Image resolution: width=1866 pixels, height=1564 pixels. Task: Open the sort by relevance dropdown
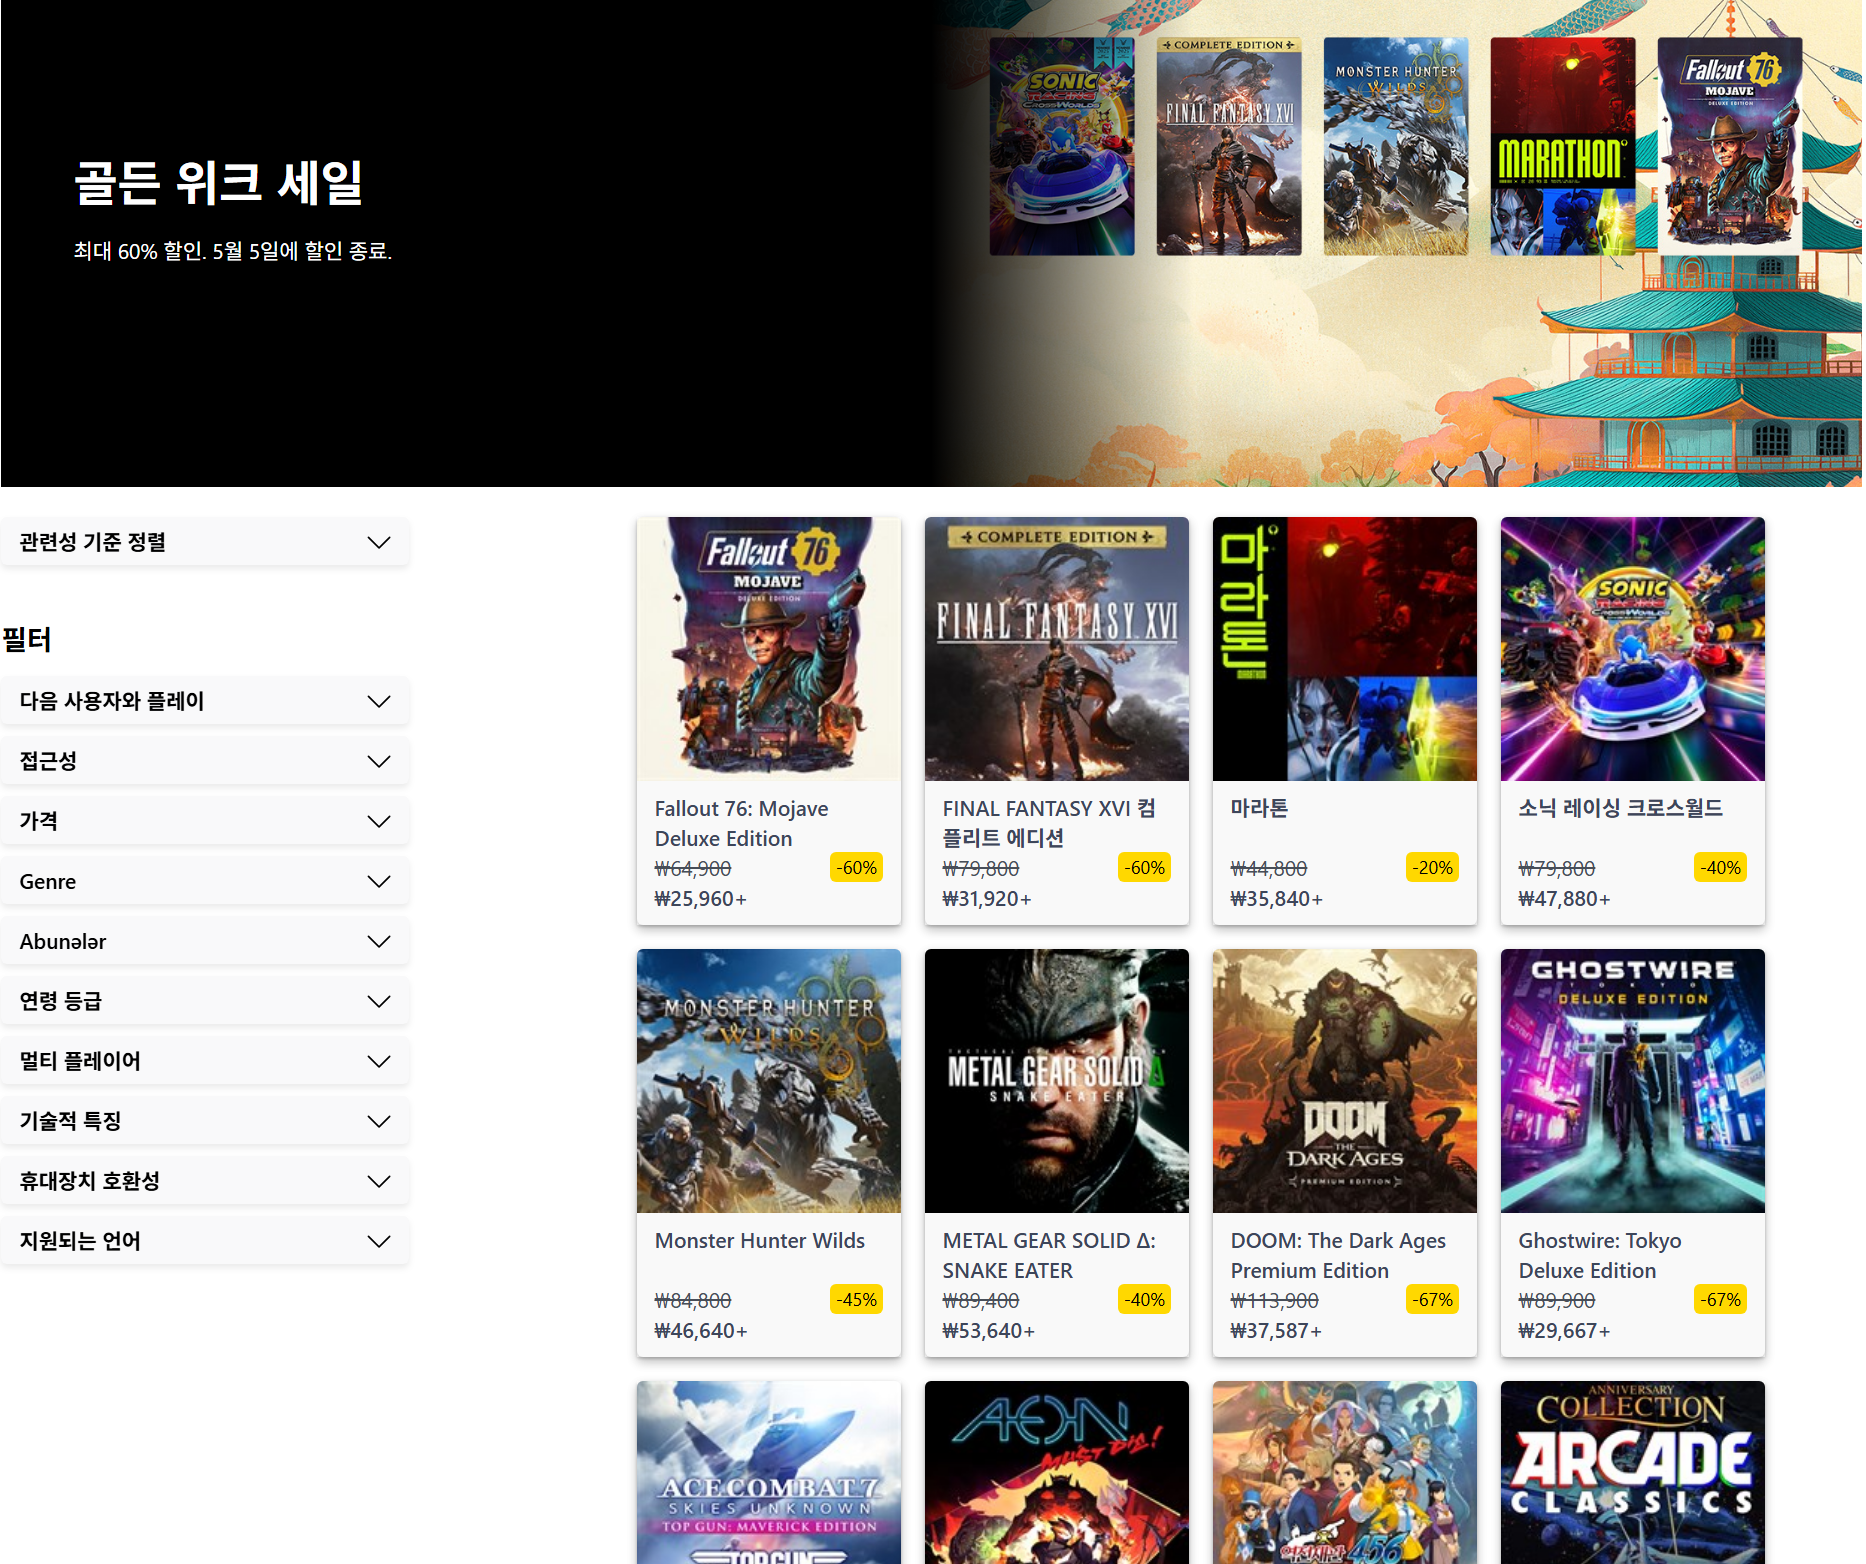pos(204,542)
